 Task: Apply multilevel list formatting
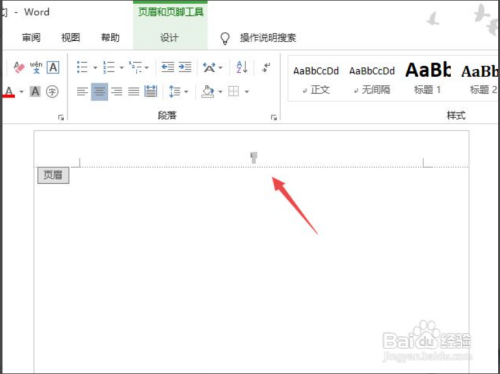pos(136,67)
